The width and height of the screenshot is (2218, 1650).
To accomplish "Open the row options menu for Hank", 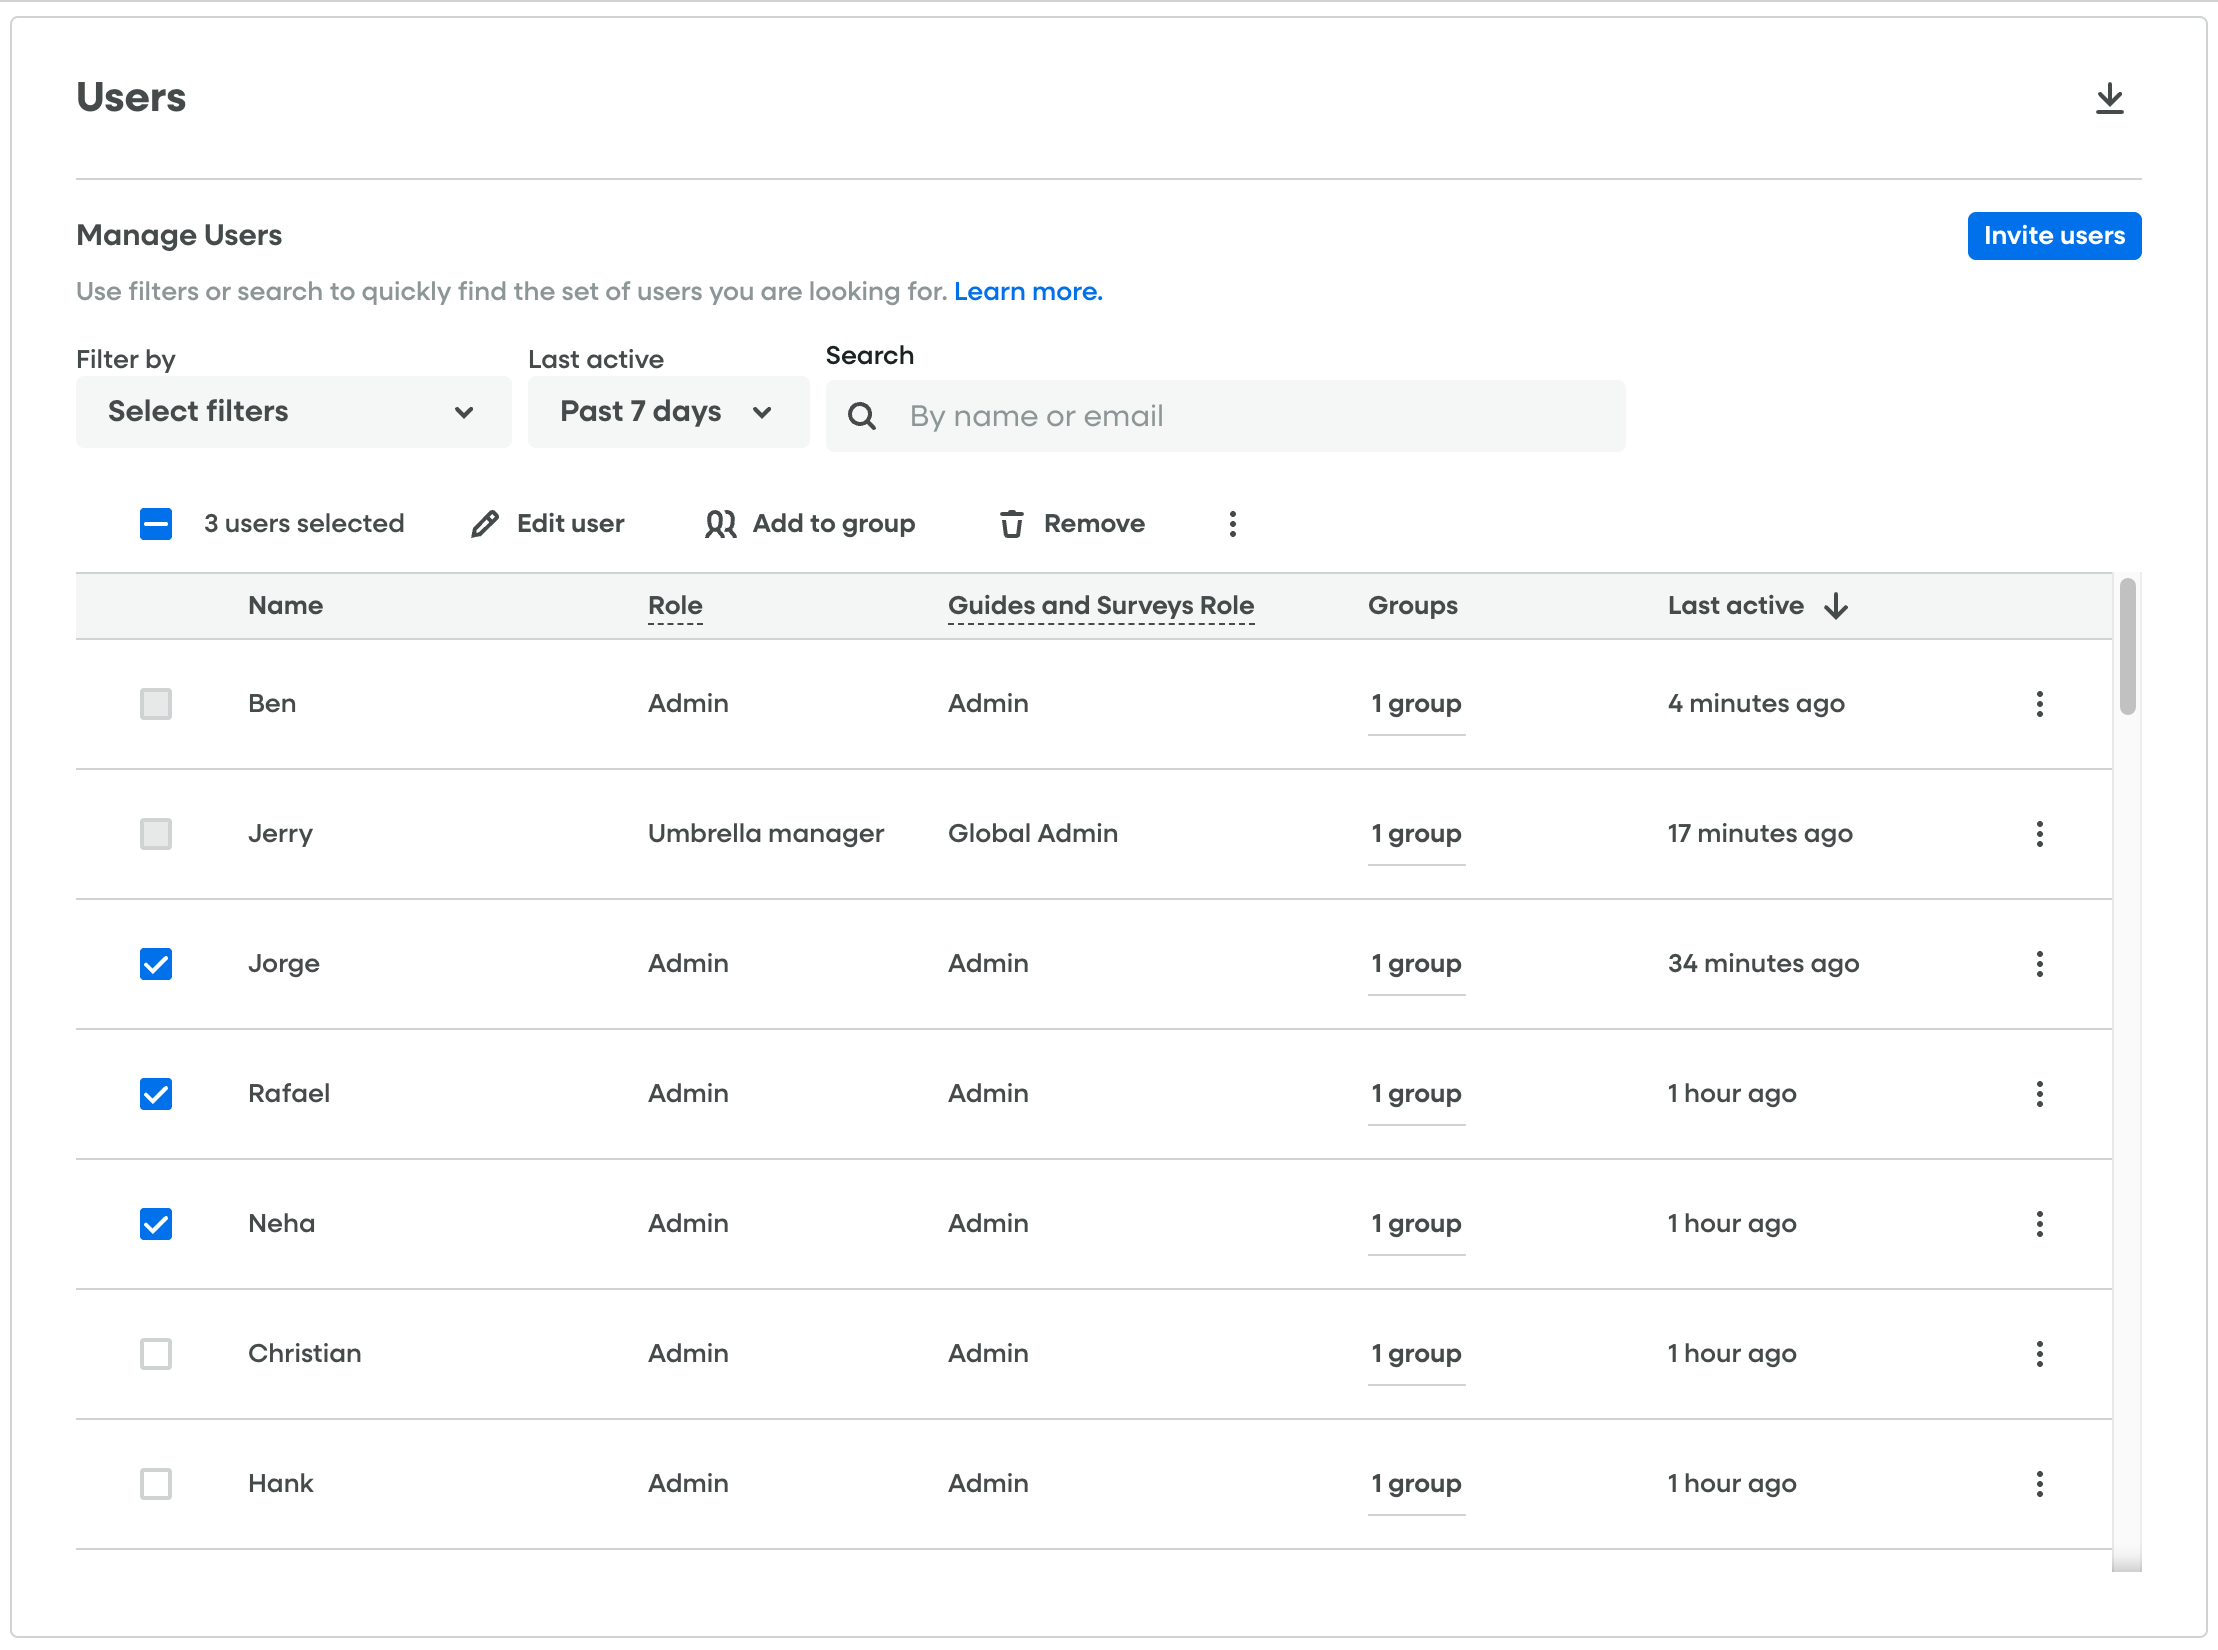I will [2039, 1484].
